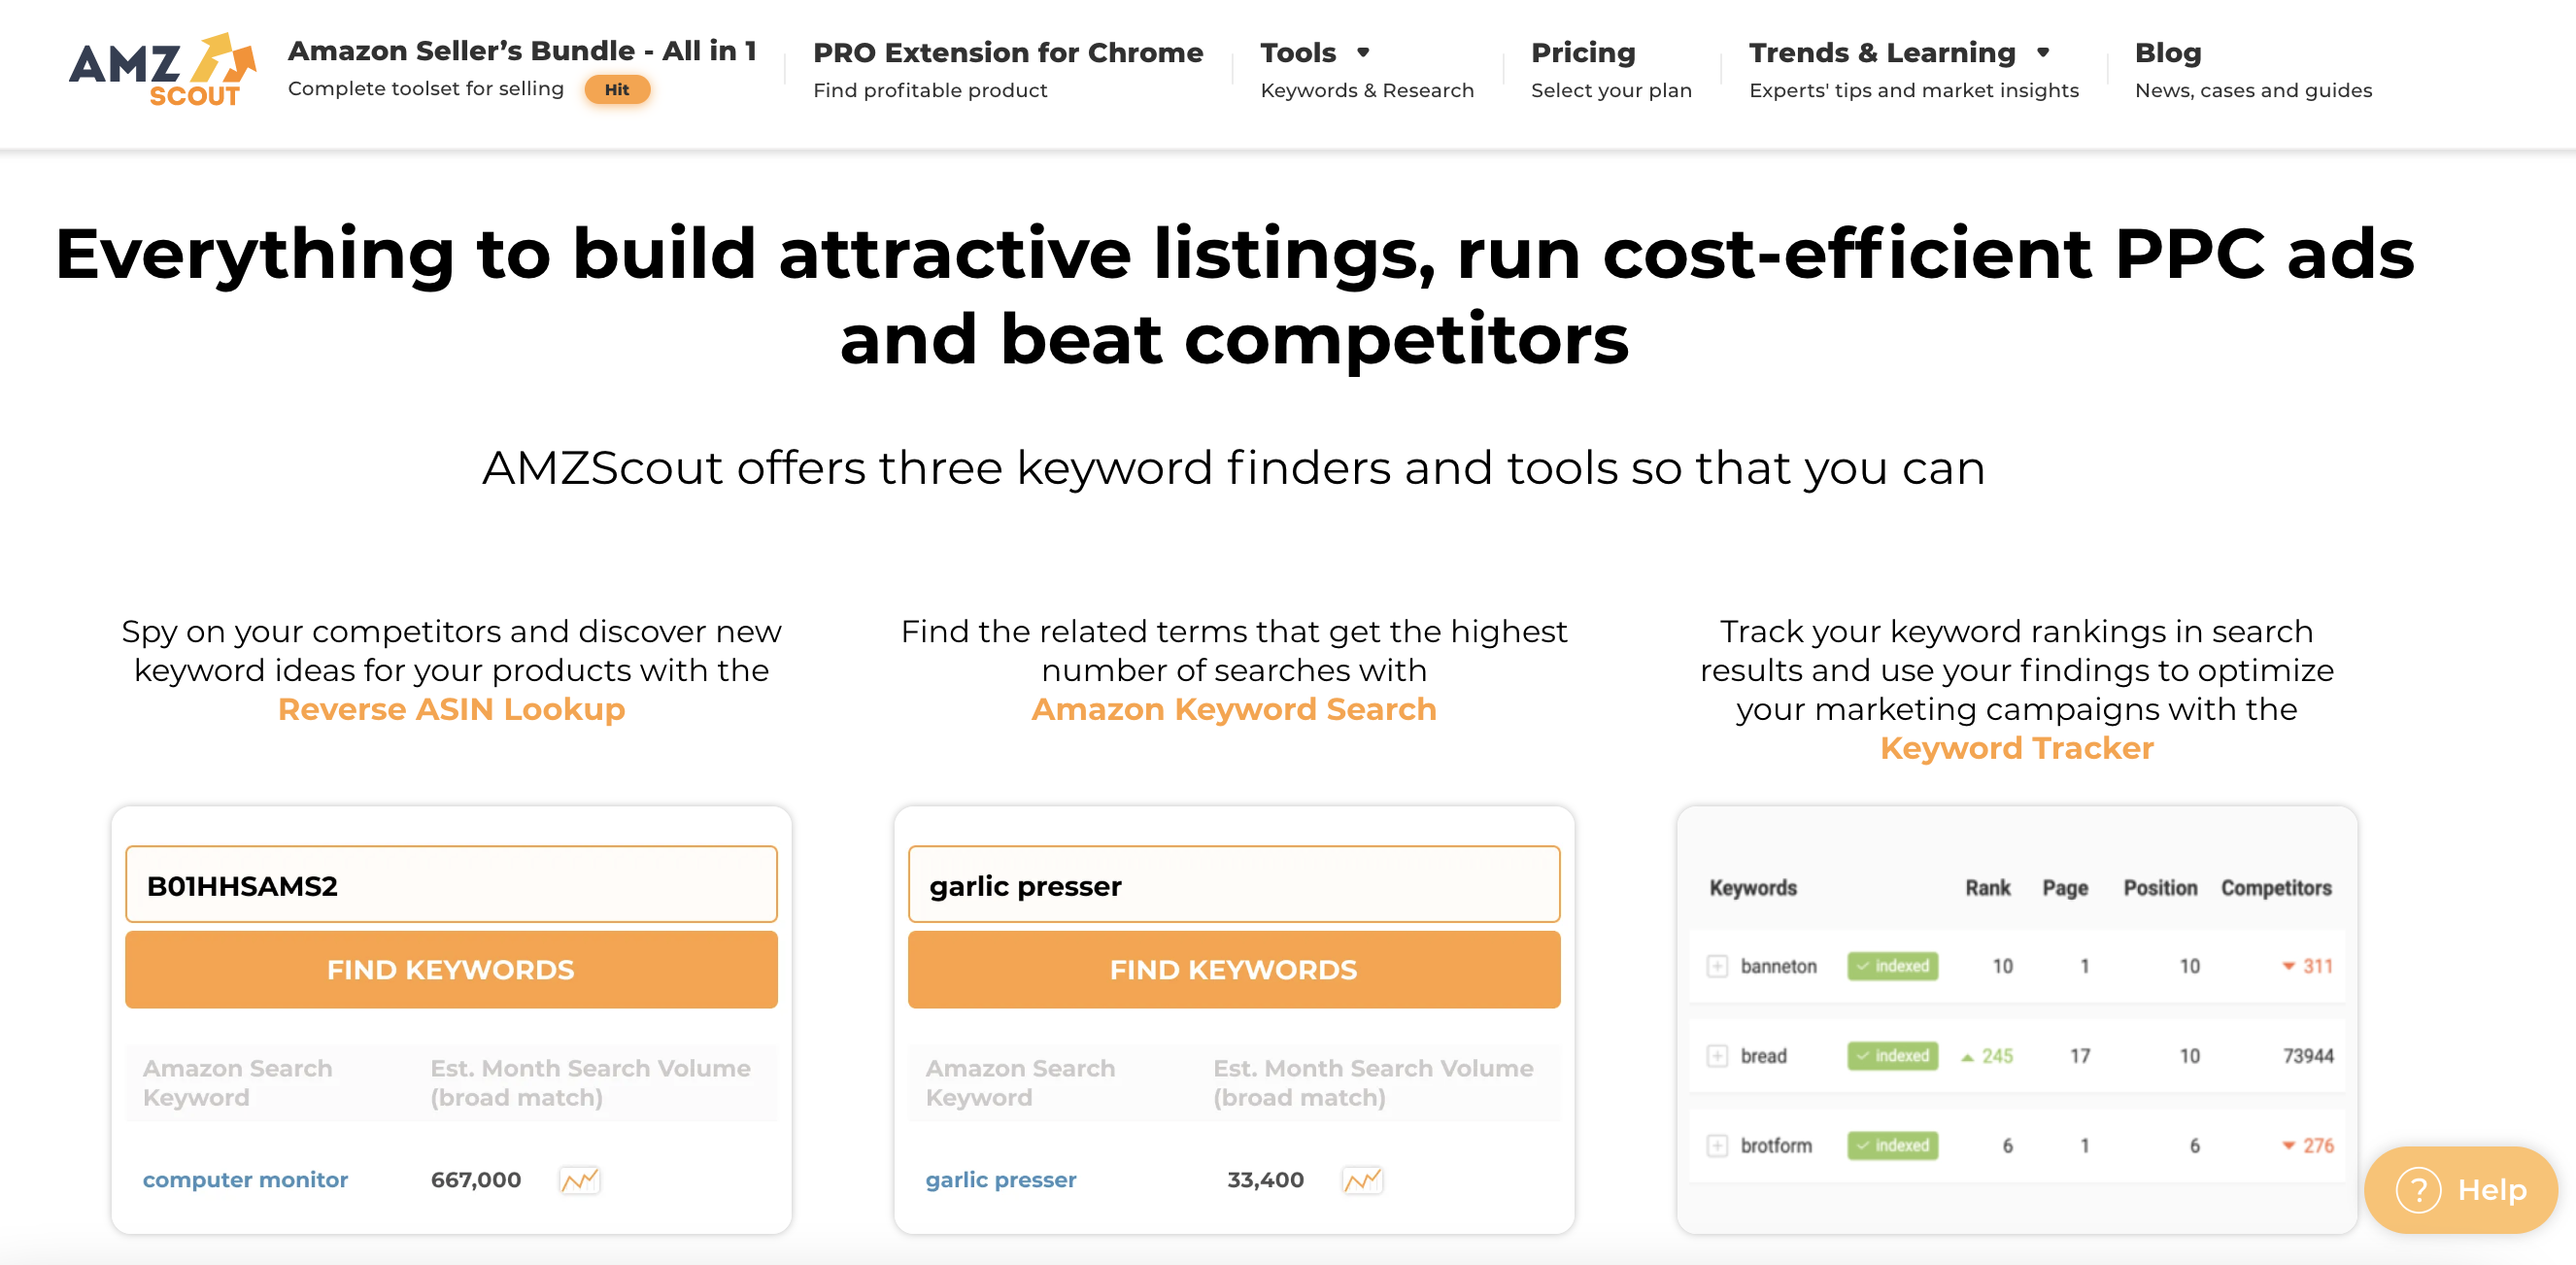
Task: Expand the brotform keyword row
Action: point(1717,1145)
